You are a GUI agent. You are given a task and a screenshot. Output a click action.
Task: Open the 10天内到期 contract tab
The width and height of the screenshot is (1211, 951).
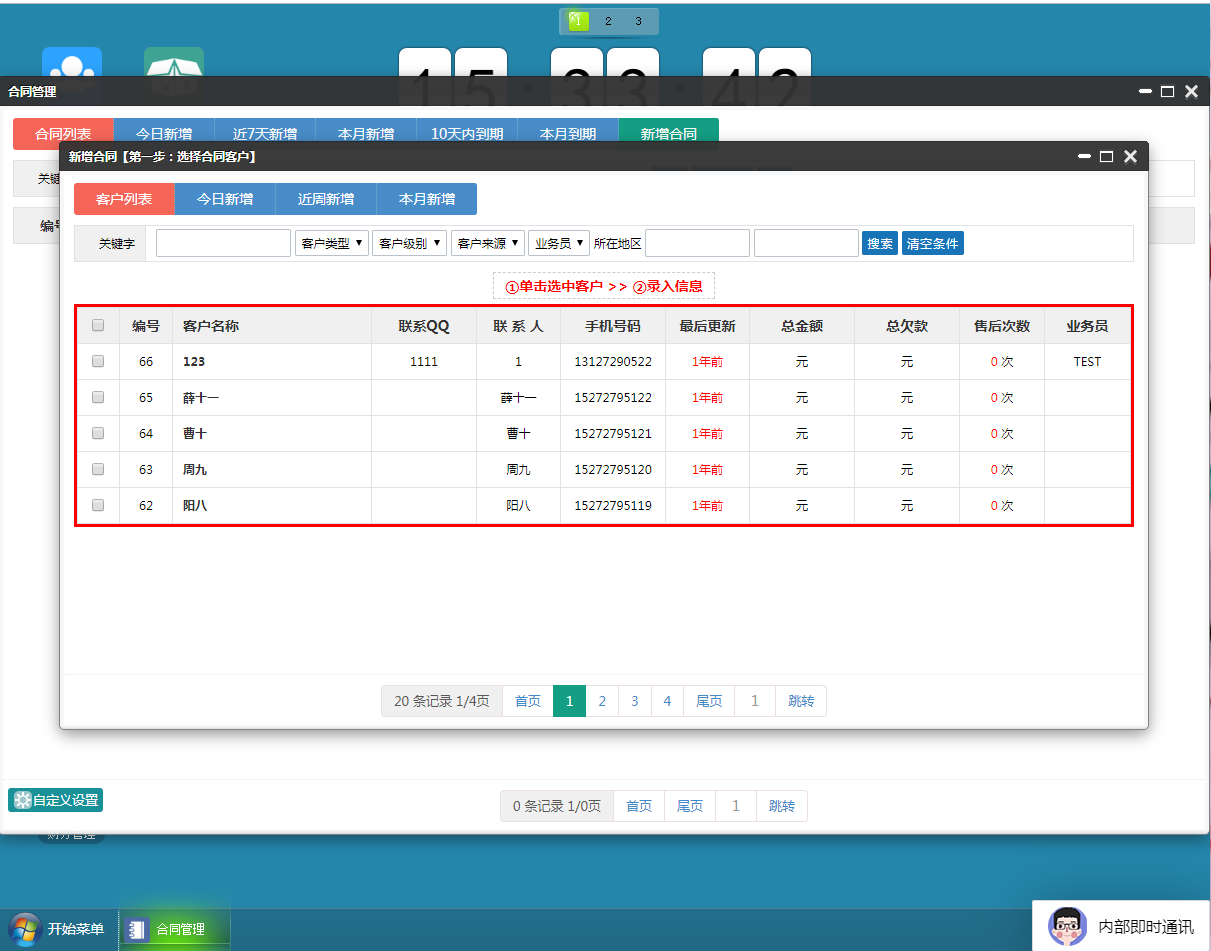467,134
